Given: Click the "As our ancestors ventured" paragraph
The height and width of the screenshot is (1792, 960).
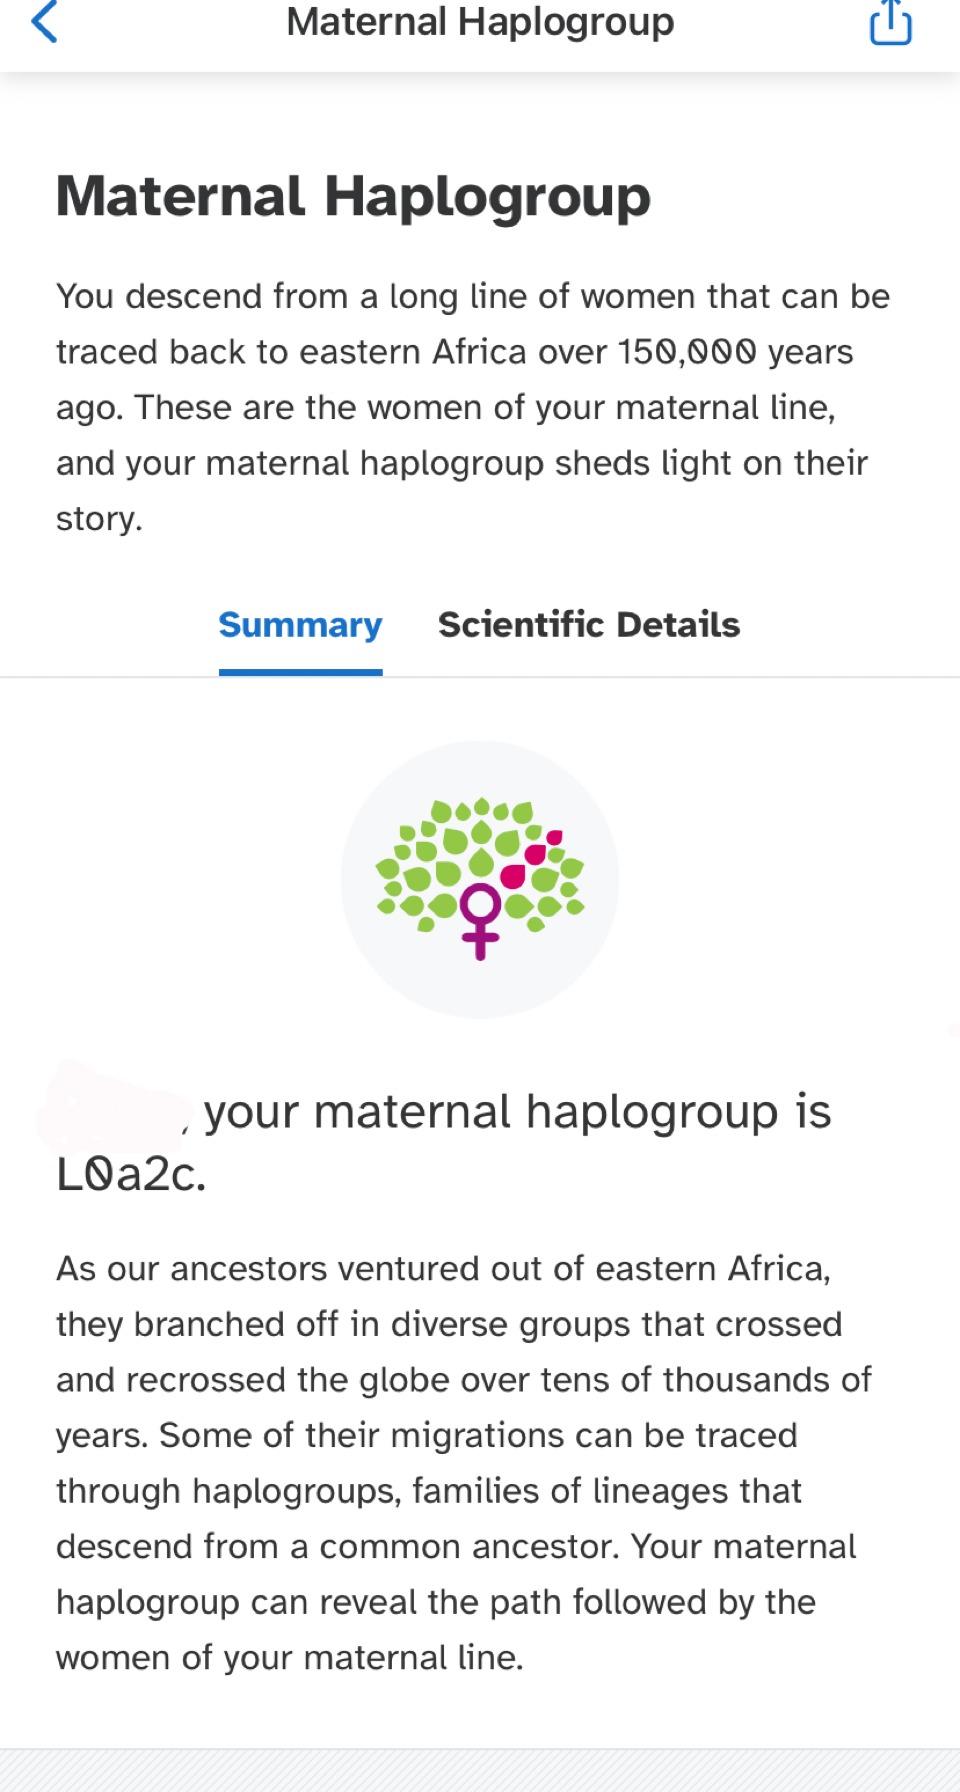Looking at the screenshot, I should pyautogui.click(x=442, y=1269).
